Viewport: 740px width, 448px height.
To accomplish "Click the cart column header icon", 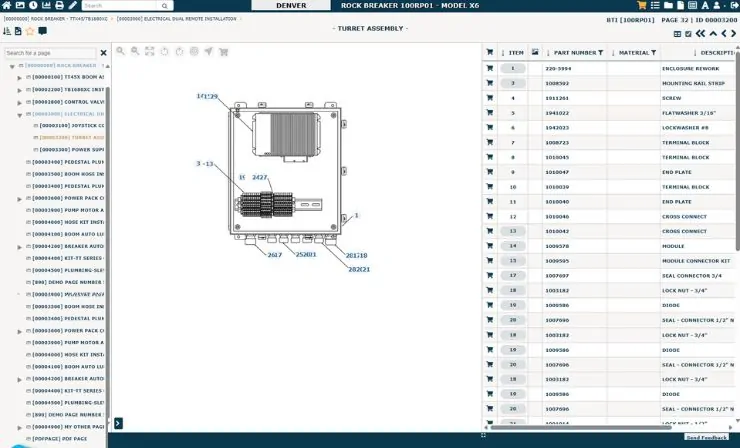I will pyautogui.click(x=489, y=52).
